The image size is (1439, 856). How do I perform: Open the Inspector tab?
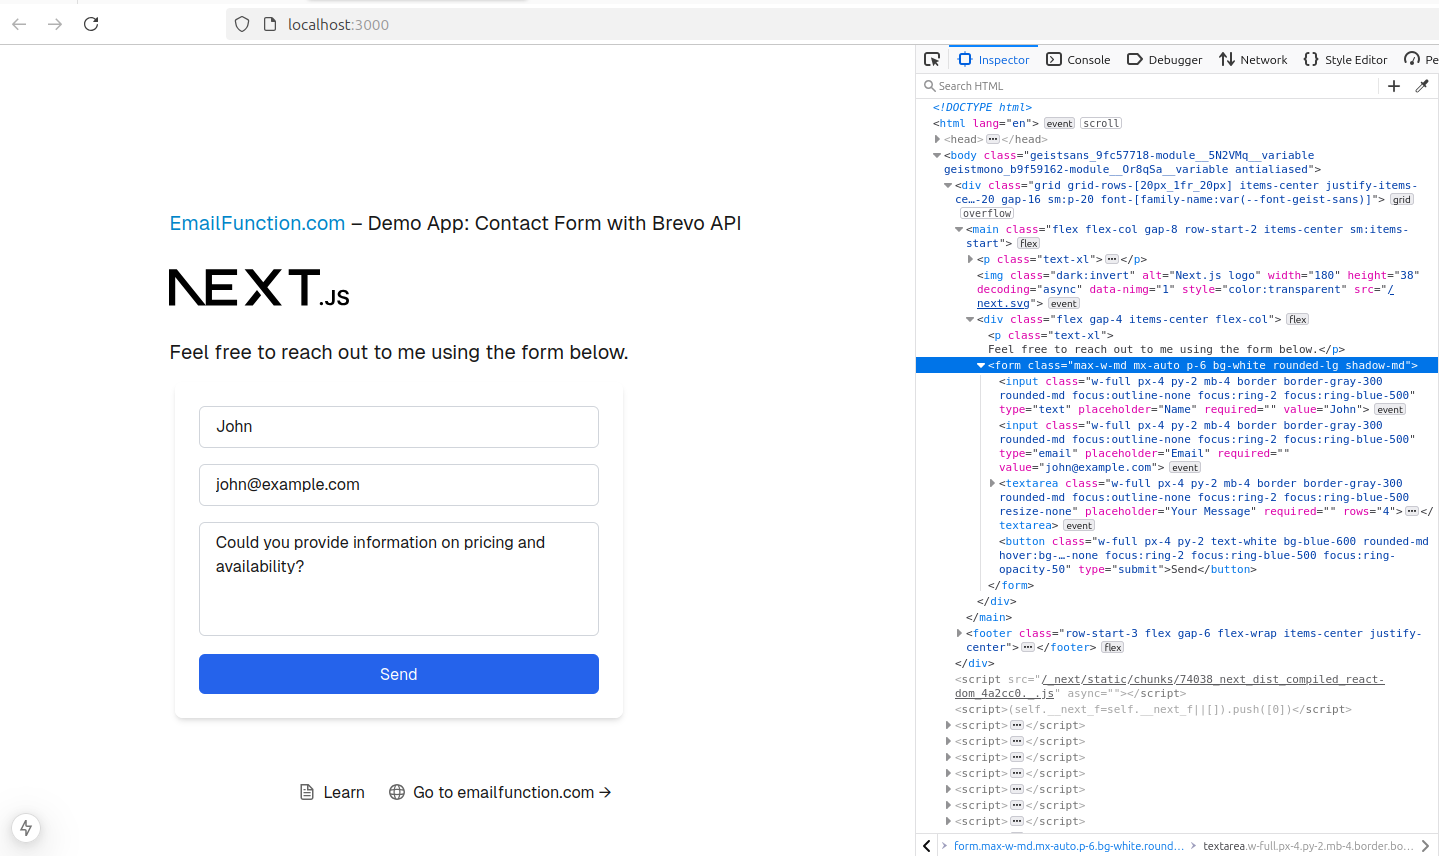click(993, 59)
